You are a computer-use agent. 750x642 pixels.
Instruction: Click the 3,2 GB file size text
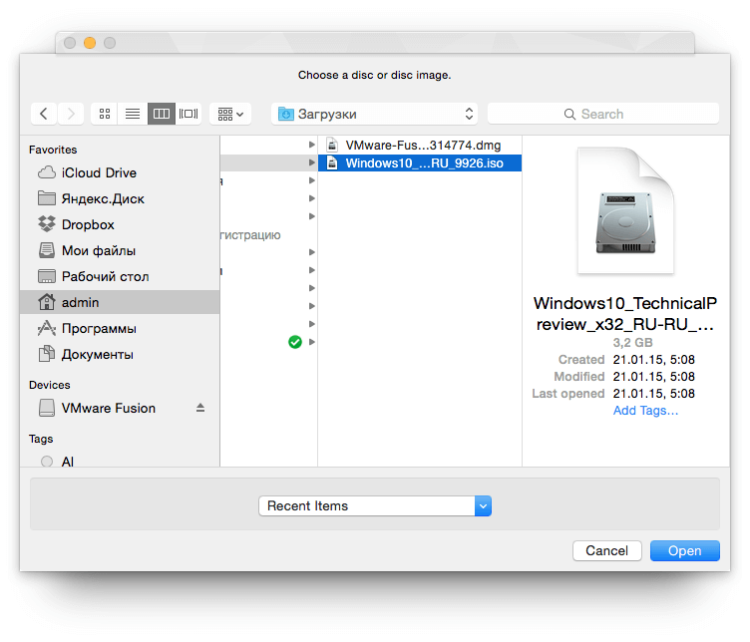632,343
